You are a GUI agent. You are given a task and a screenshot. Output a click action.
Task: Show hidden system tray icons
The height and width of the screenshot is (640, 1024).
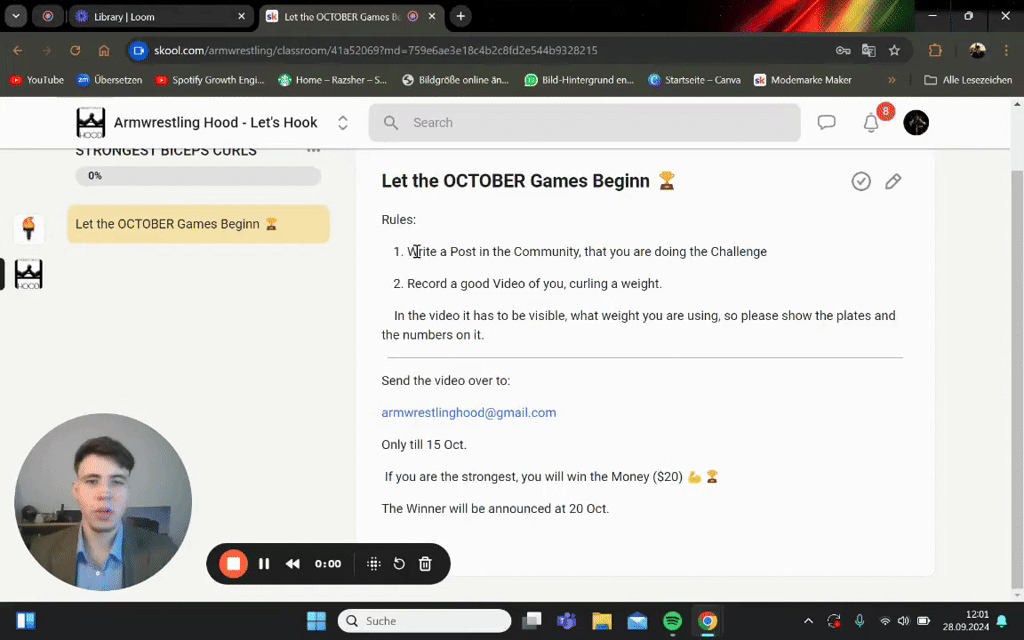click(808, 620)
